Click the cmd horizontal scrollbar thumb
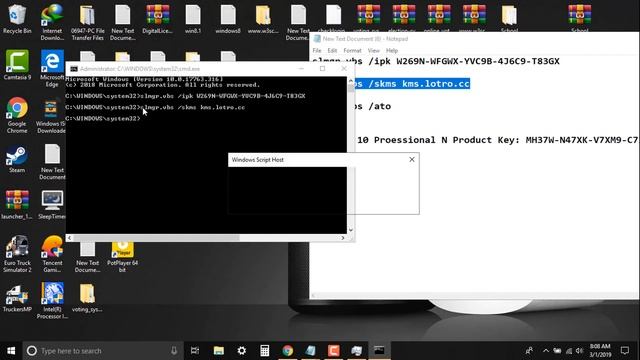 [x=156, y=238]
